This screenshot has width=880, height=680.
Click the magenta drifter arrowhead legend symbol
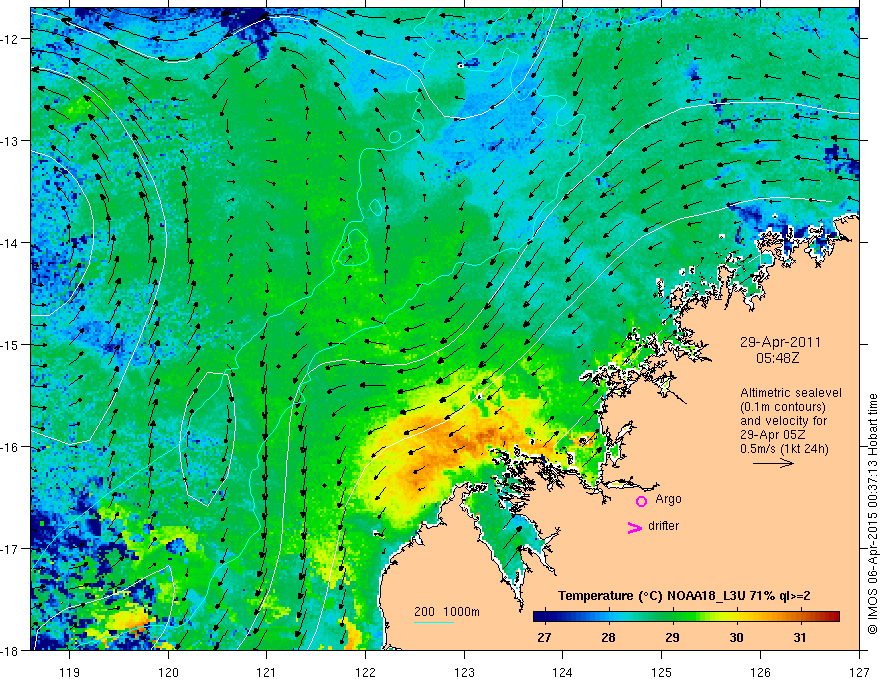[x=635, y=528]
